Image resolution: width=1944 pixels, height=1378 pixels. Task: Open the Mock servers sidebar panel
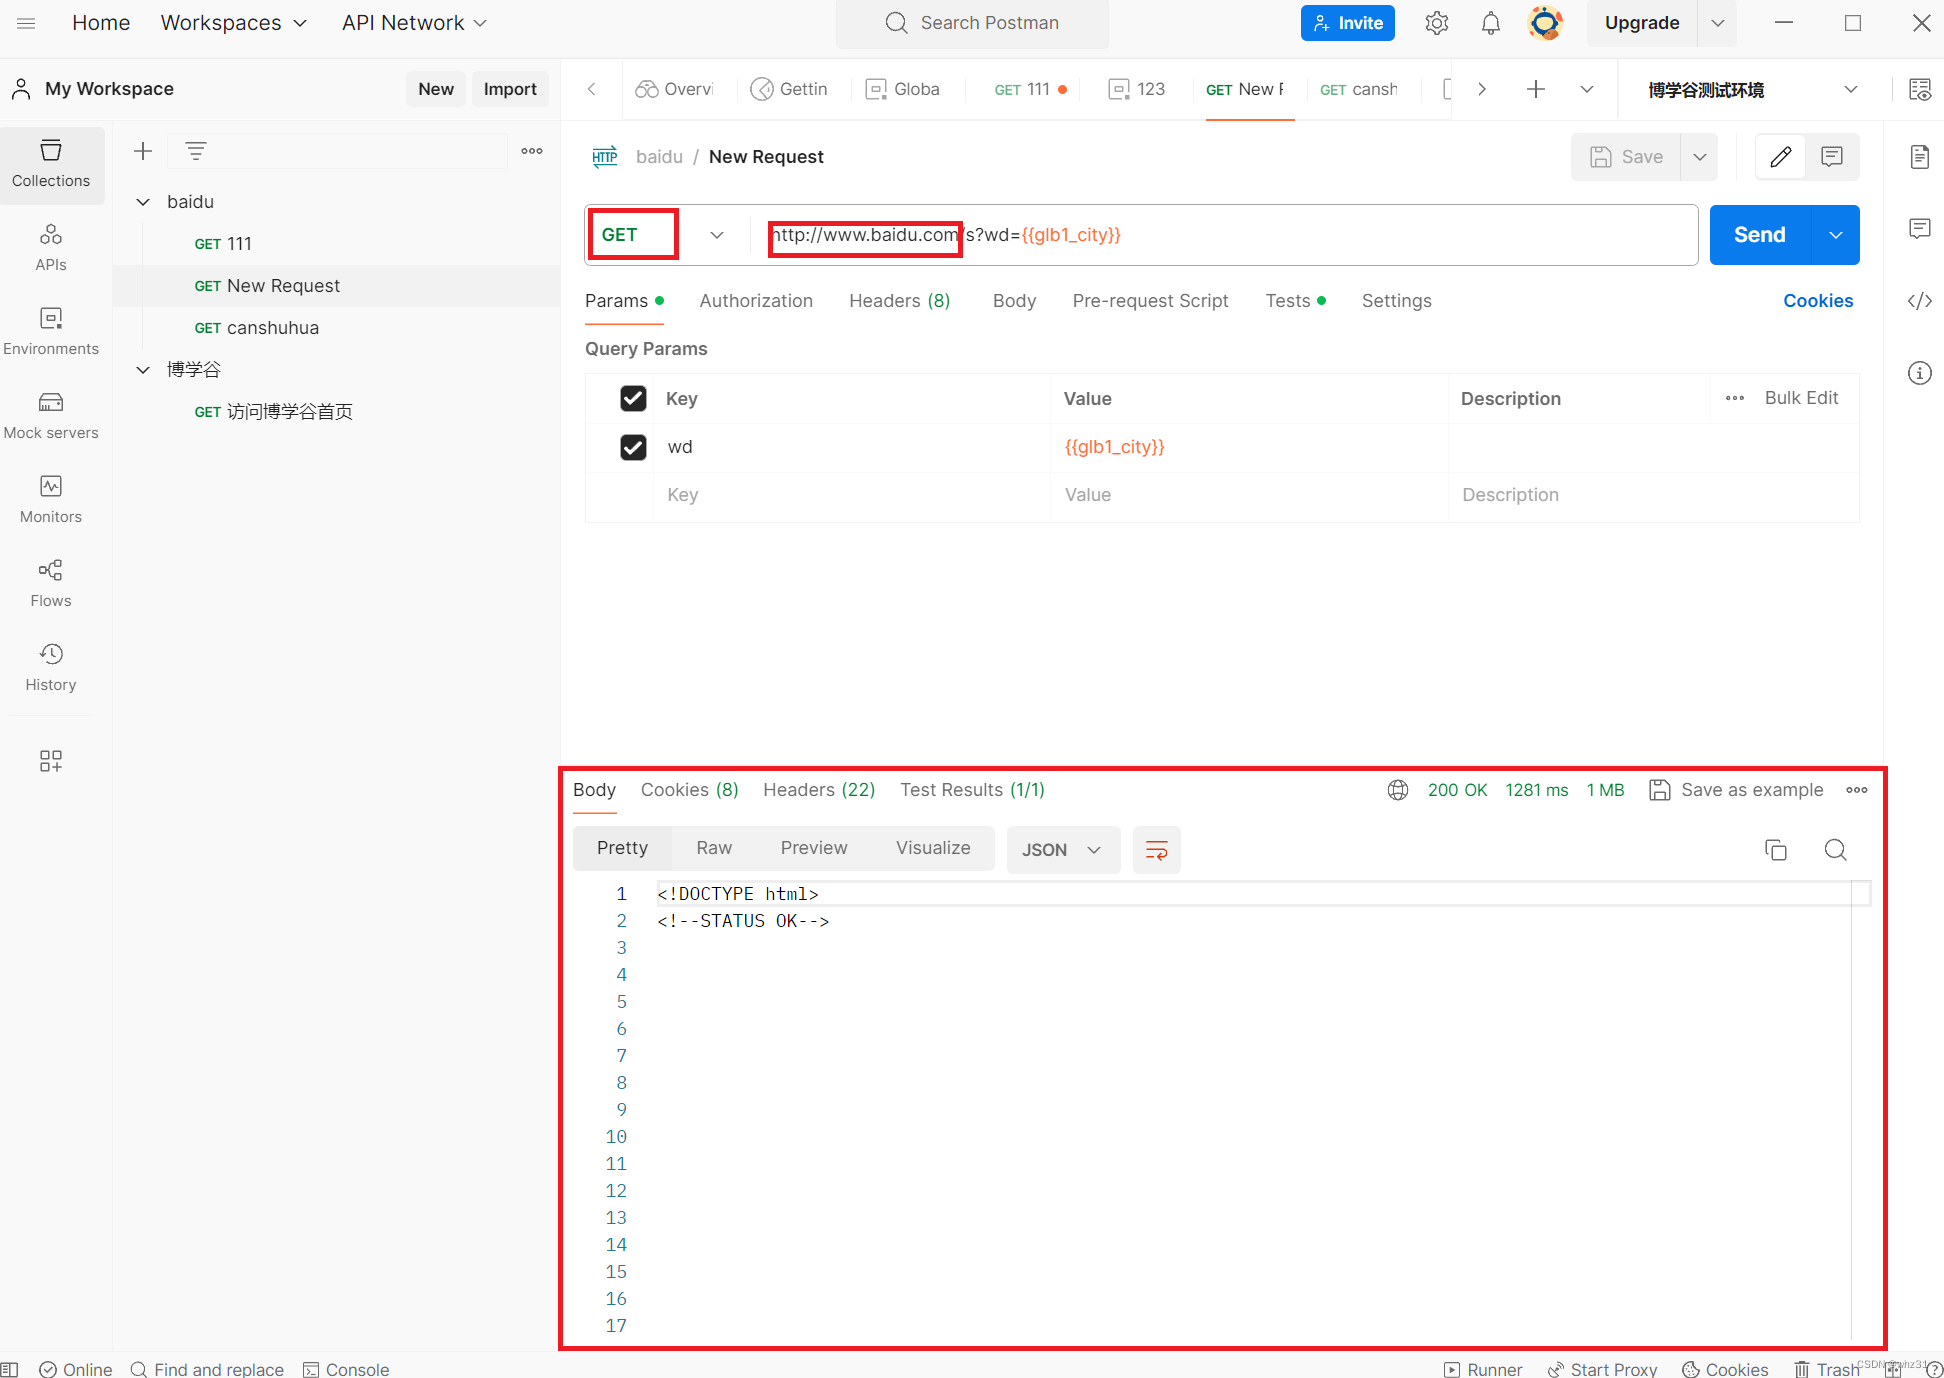[51, 415]
